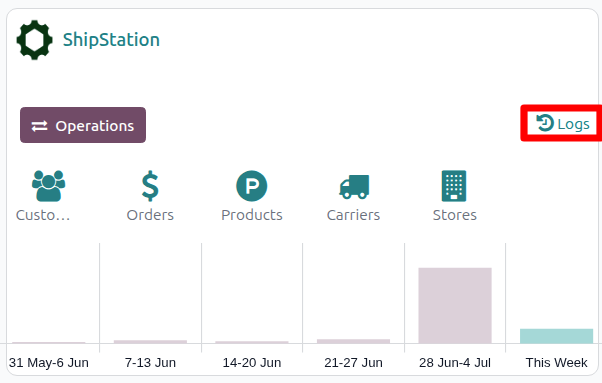Click the swap arrows icon in Operations
602x383 pixels.
(x=40, y=126)
